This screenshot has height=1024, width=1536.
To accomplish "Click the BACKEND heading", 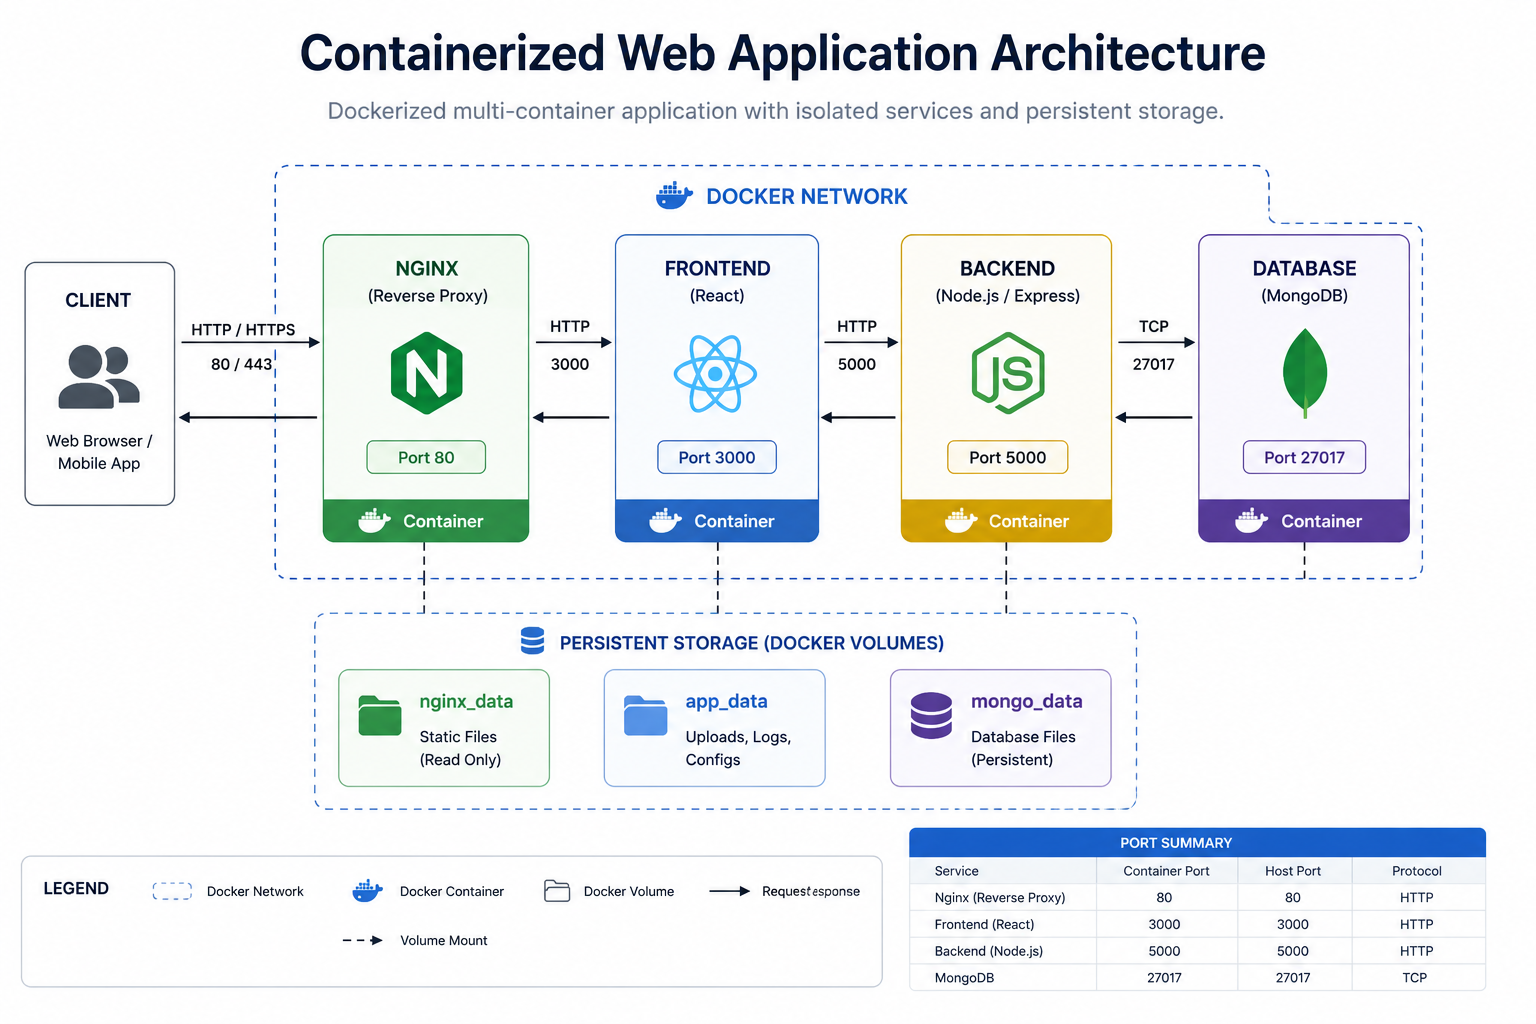I will point(1007,268).
